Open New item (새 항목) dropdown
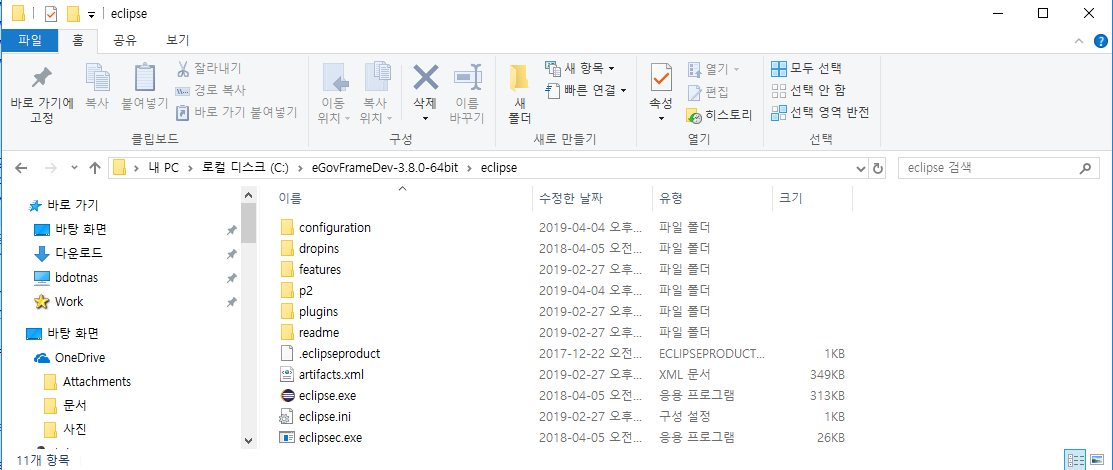The image size is (1113, 470). point(579,68)
